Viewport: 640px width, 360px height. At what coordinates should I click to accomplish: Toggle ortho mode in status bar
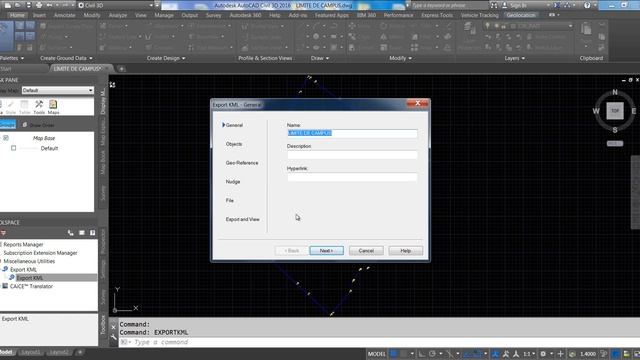421,353
